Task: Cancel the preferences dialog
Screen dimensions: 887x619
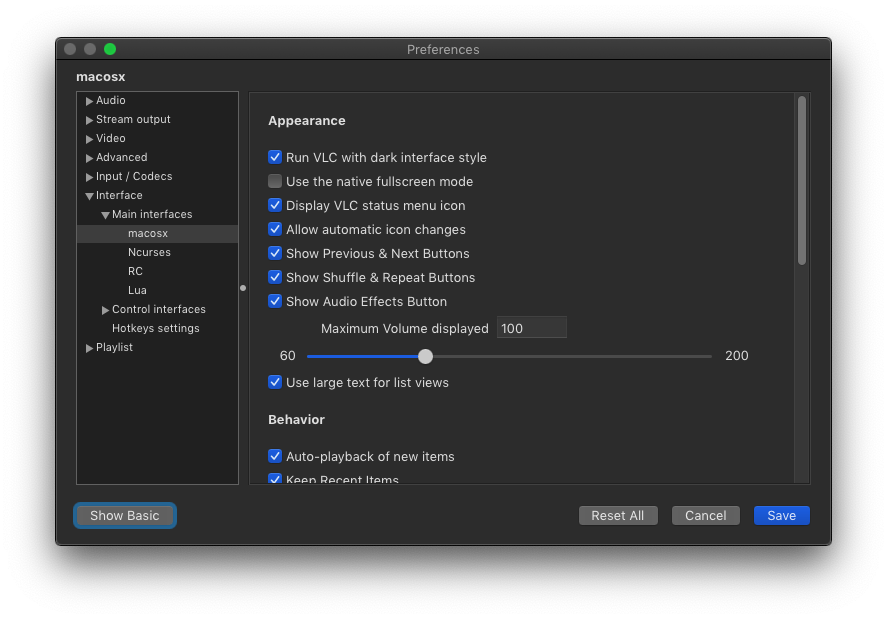Action: coord(705,515)
